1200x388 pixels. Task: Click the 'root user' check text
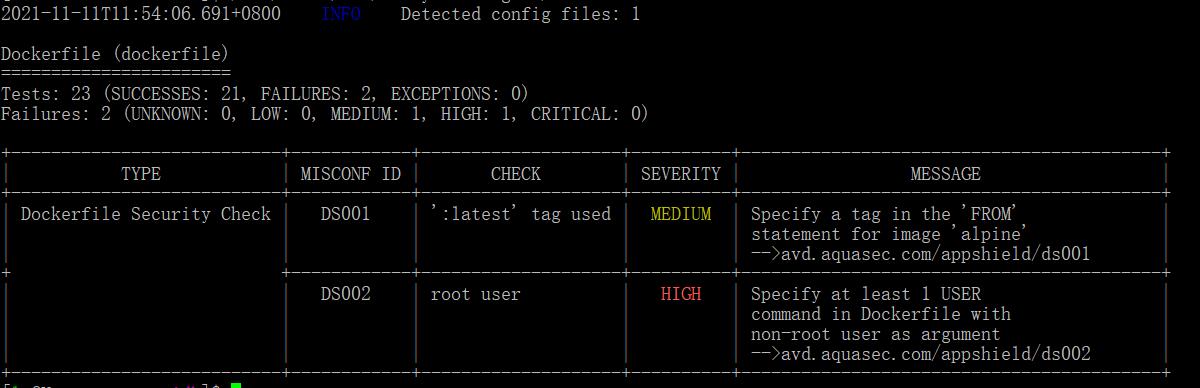476,294
